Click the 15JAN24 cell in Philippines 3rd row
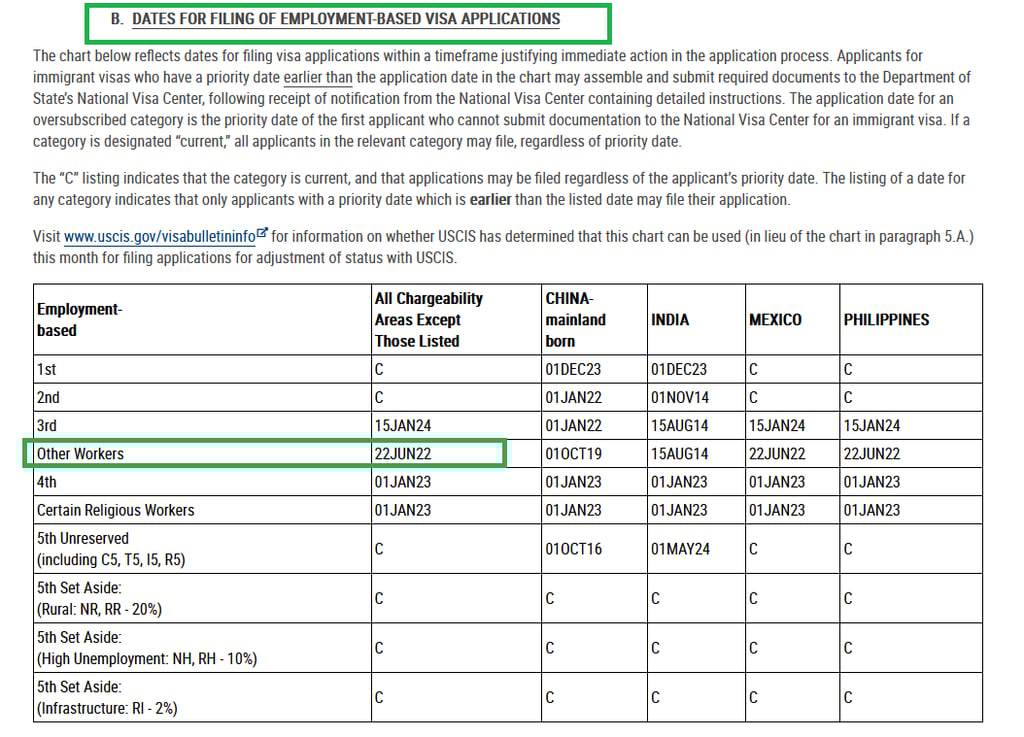This screenshot has height=737, width=1024. point(872,426)
